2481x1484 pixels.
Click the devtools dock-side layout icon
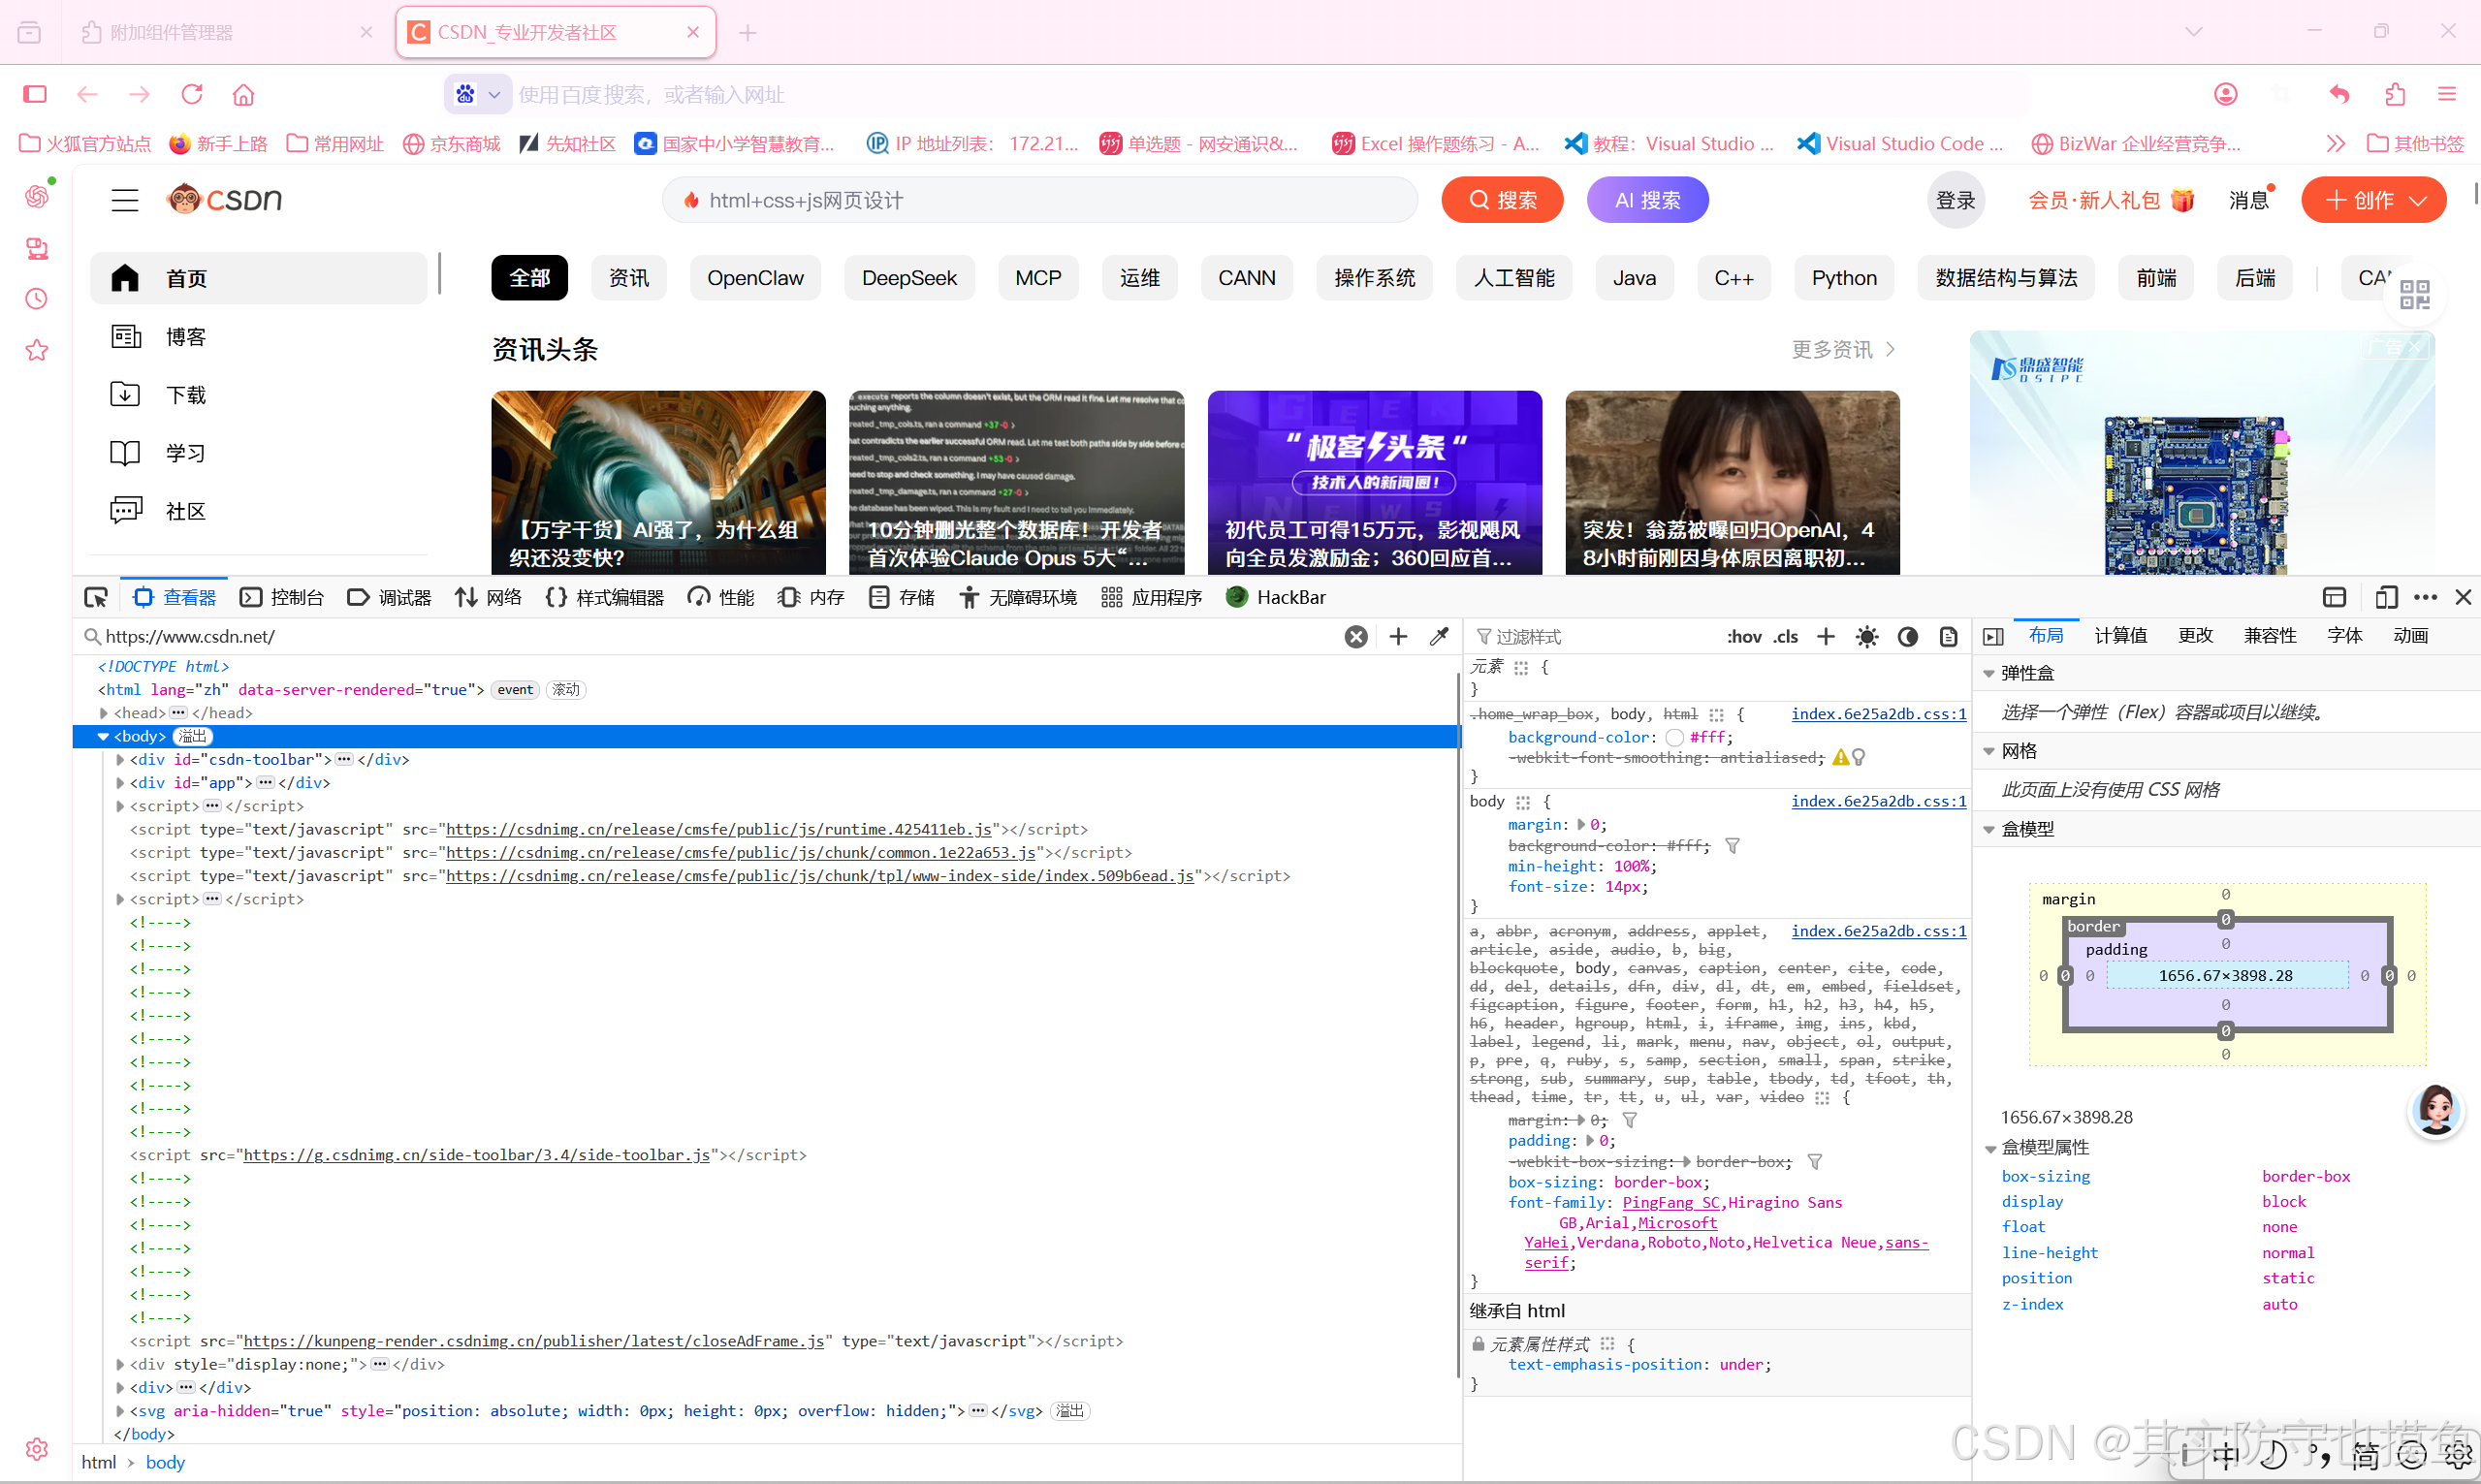tap(2334, 597)
